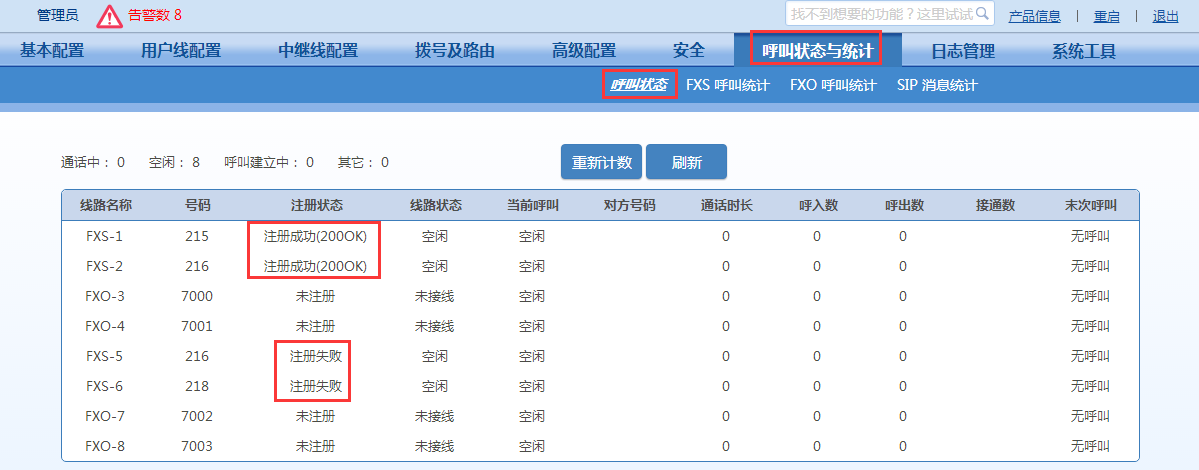This screenshot has height=470, width=1199.
Task: Open the 系统工具 menu
Action: point(1083,51)
